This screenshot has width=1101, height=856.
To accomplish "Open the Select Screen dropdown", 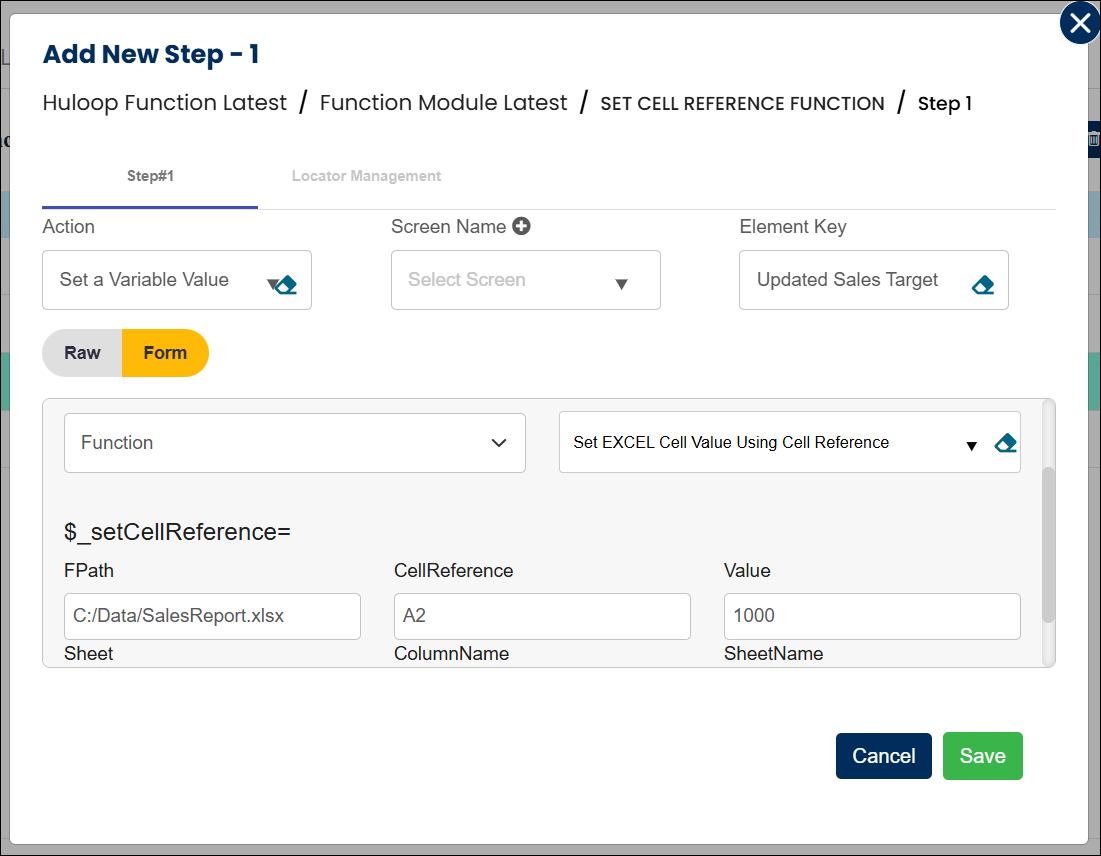I will point(525,280).
